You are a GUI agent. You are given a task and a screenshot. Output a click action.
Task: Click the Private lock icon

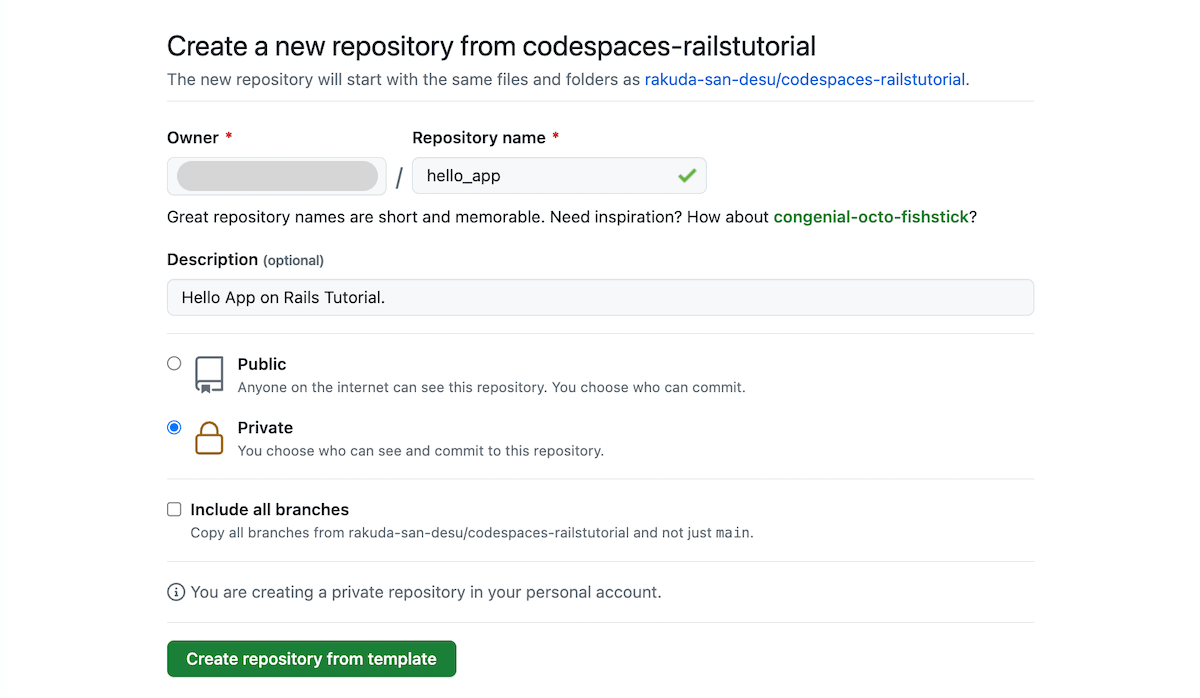pos(209,438)
